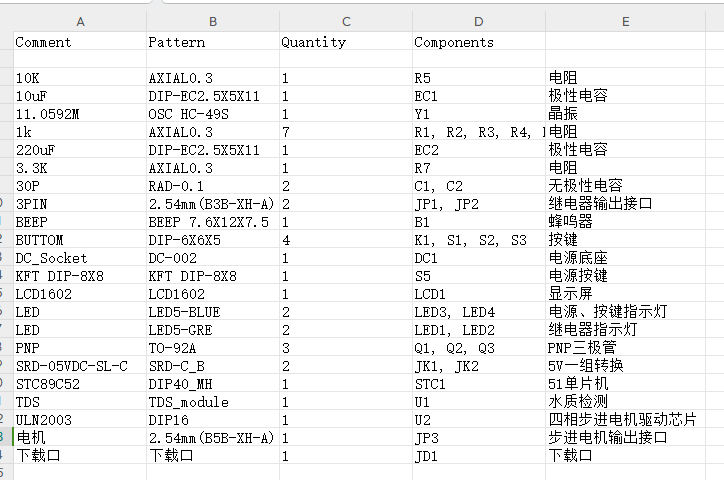Select column B header

(x=212, y=21)
